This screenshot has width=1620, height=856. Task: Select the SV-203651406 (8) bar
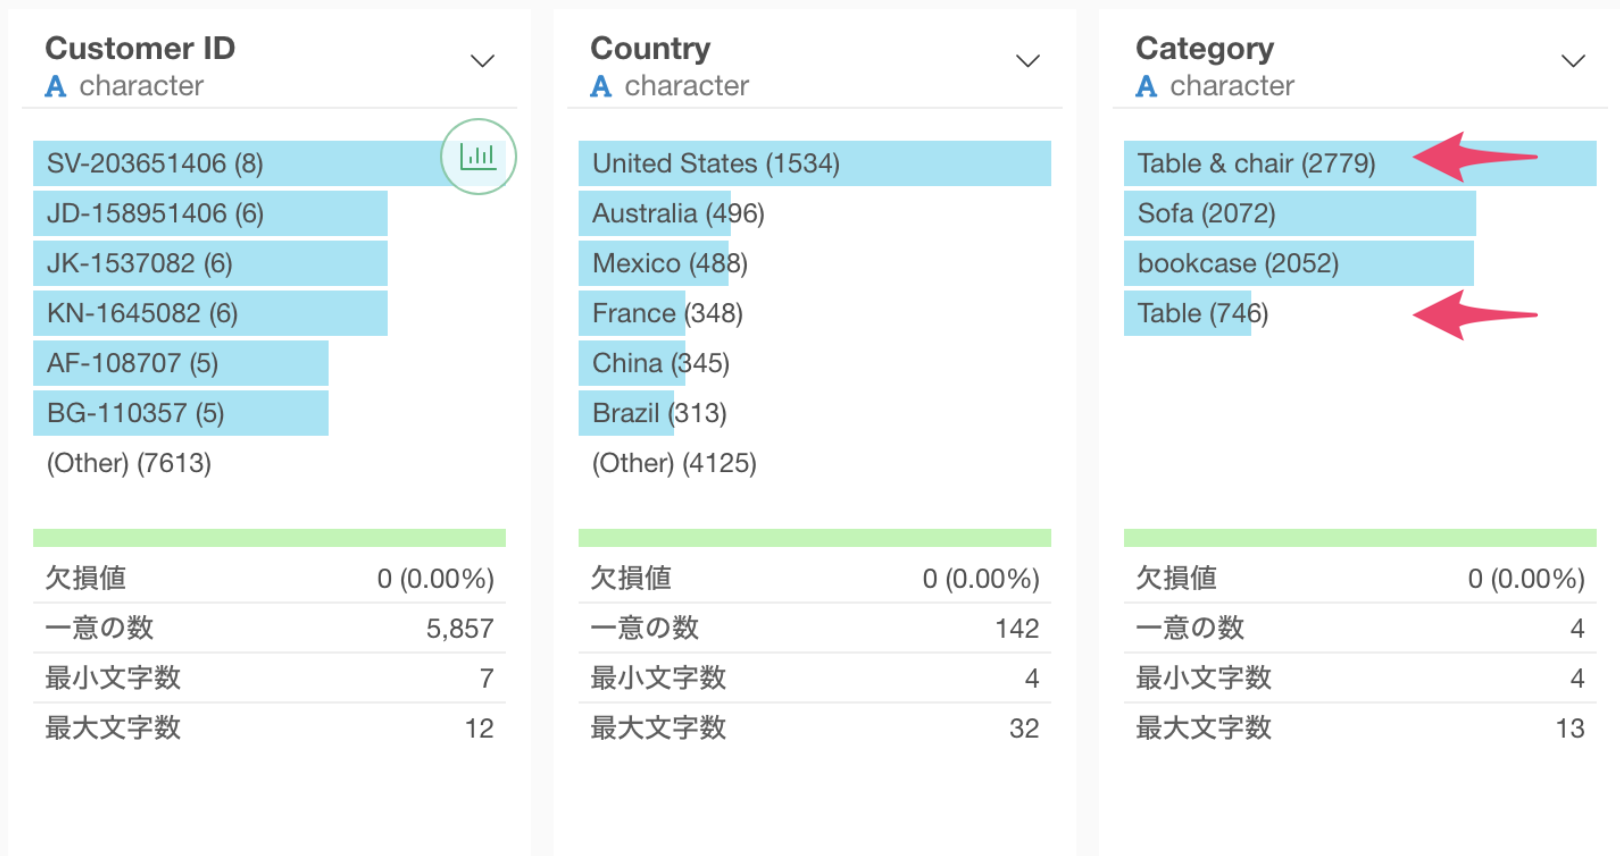(269, 163)
